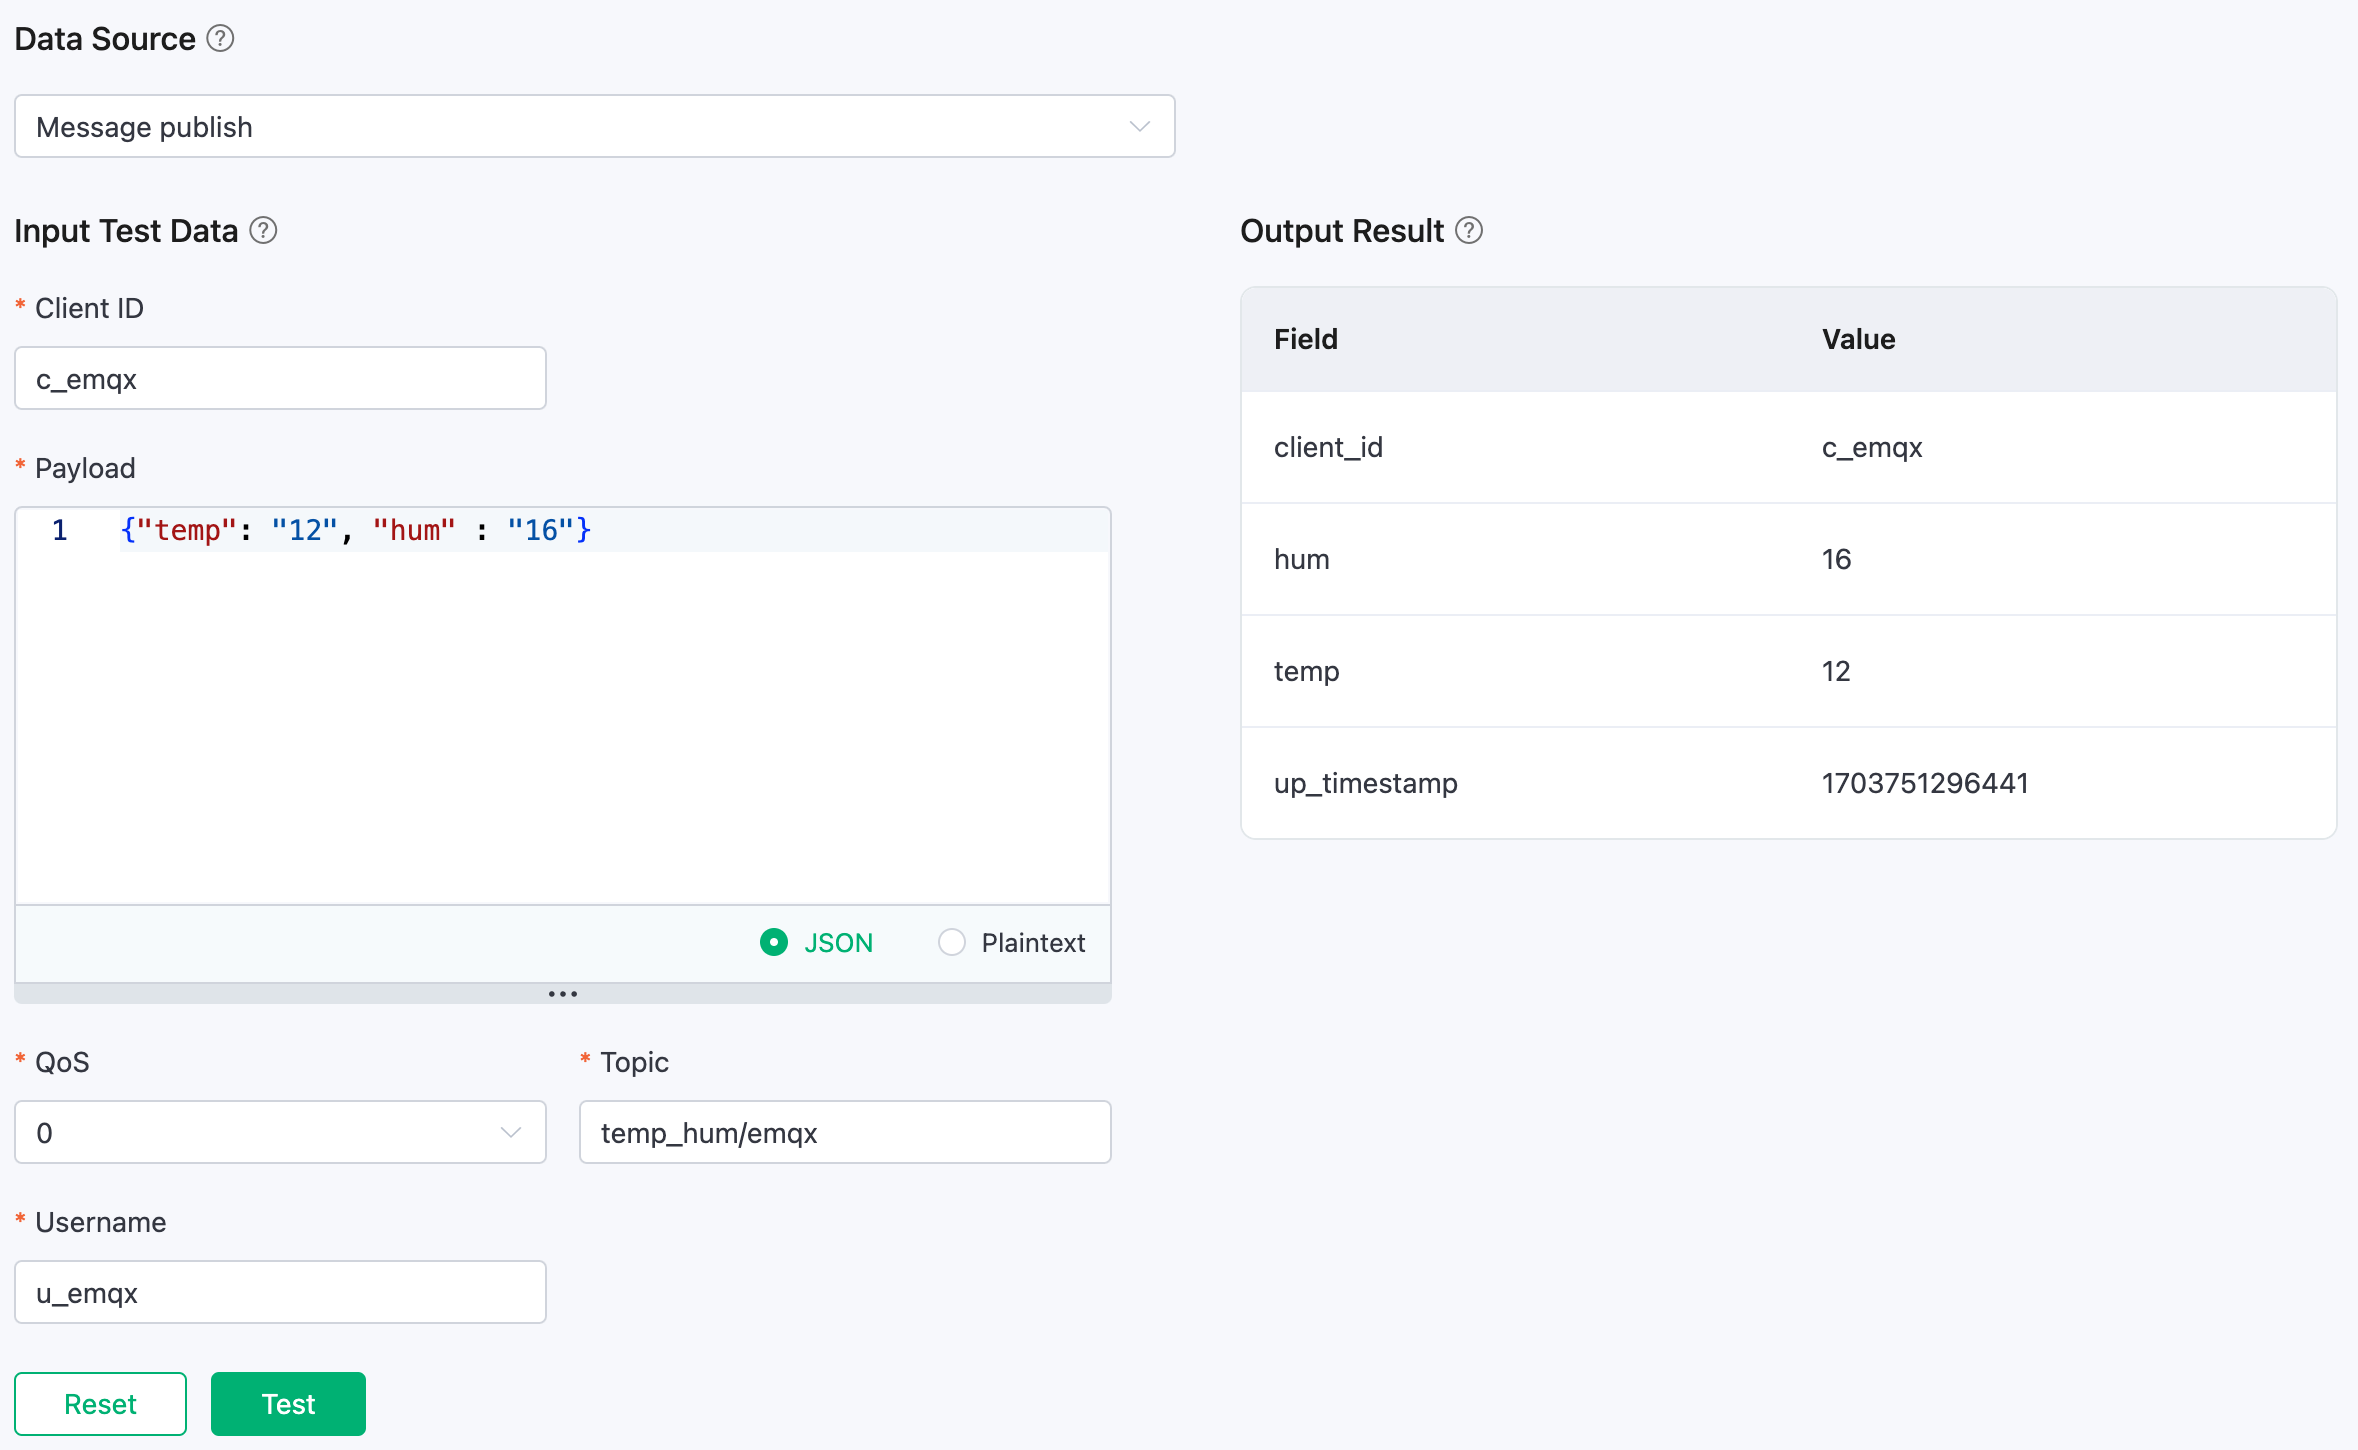This screenshot has height=1450, width=2358.
Task: Select Plaintext payload format toggle
Action: click(x=947, y=940)
